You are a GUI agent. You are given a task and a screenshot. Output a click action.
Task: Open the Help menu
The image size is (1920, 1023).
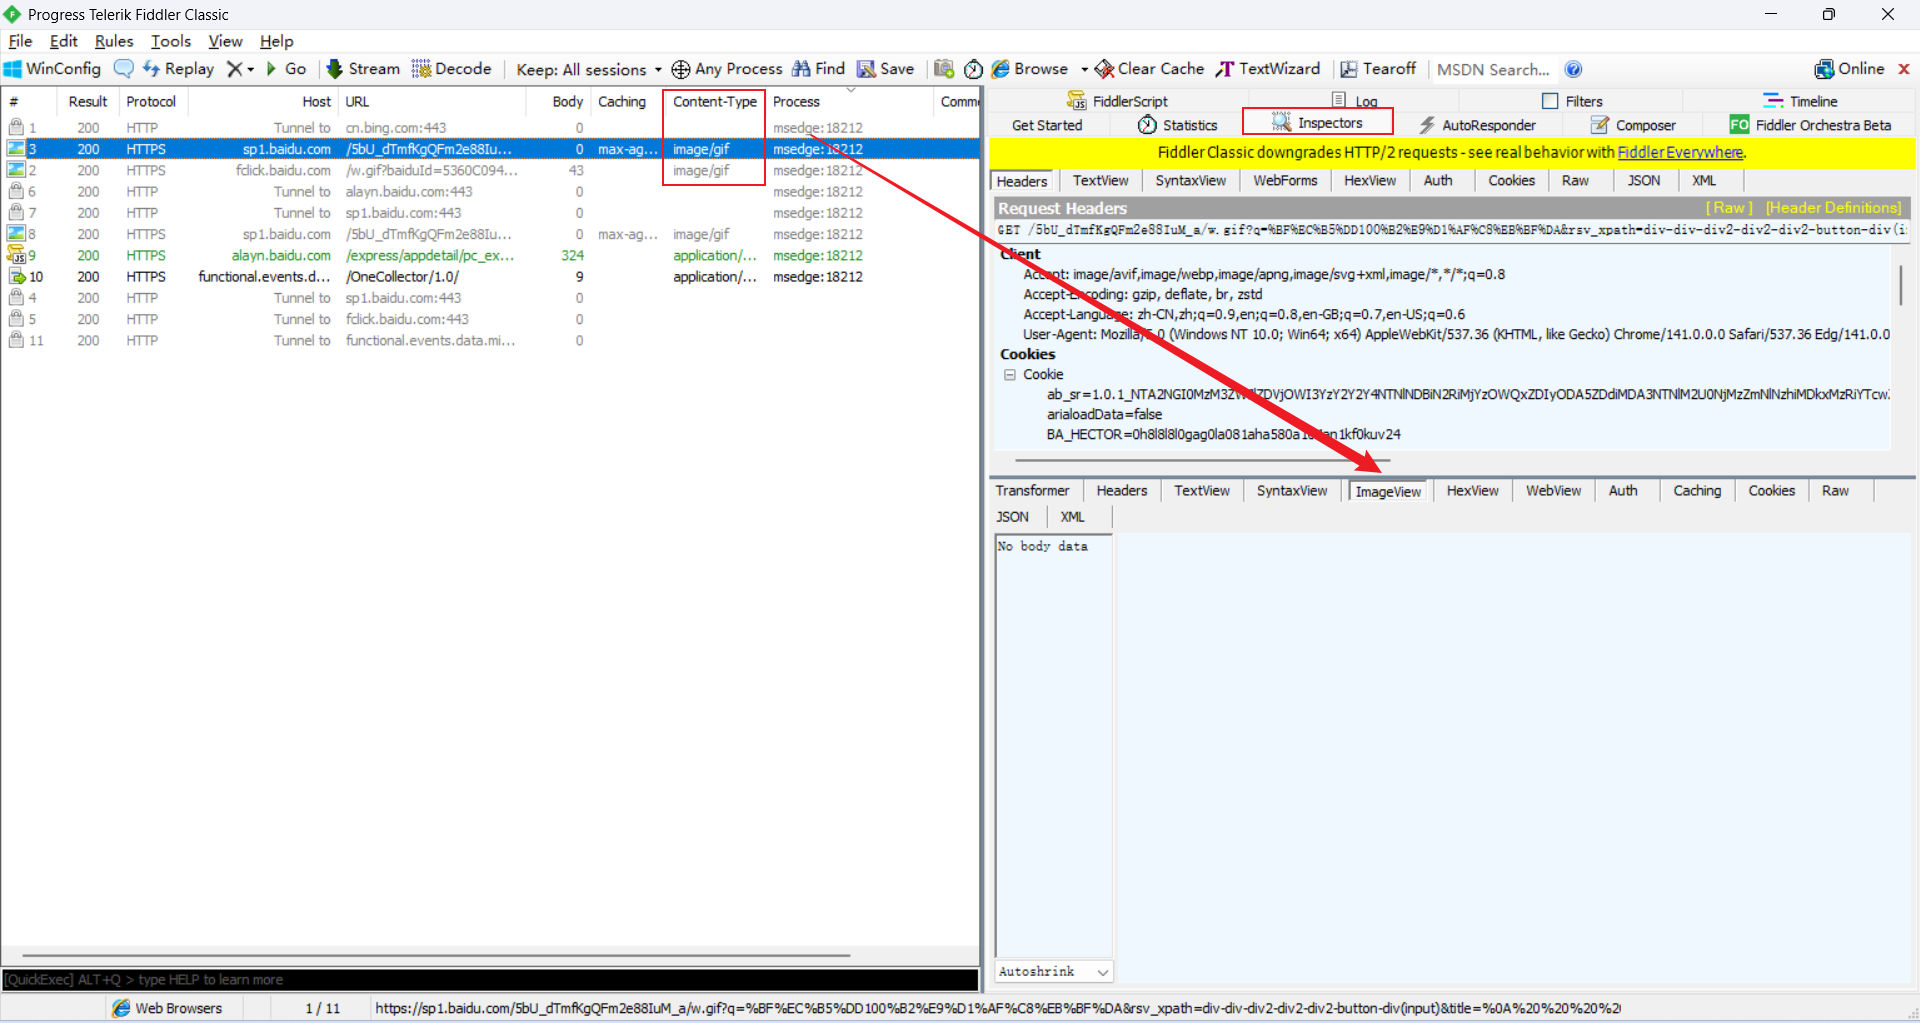coord(277,41)
